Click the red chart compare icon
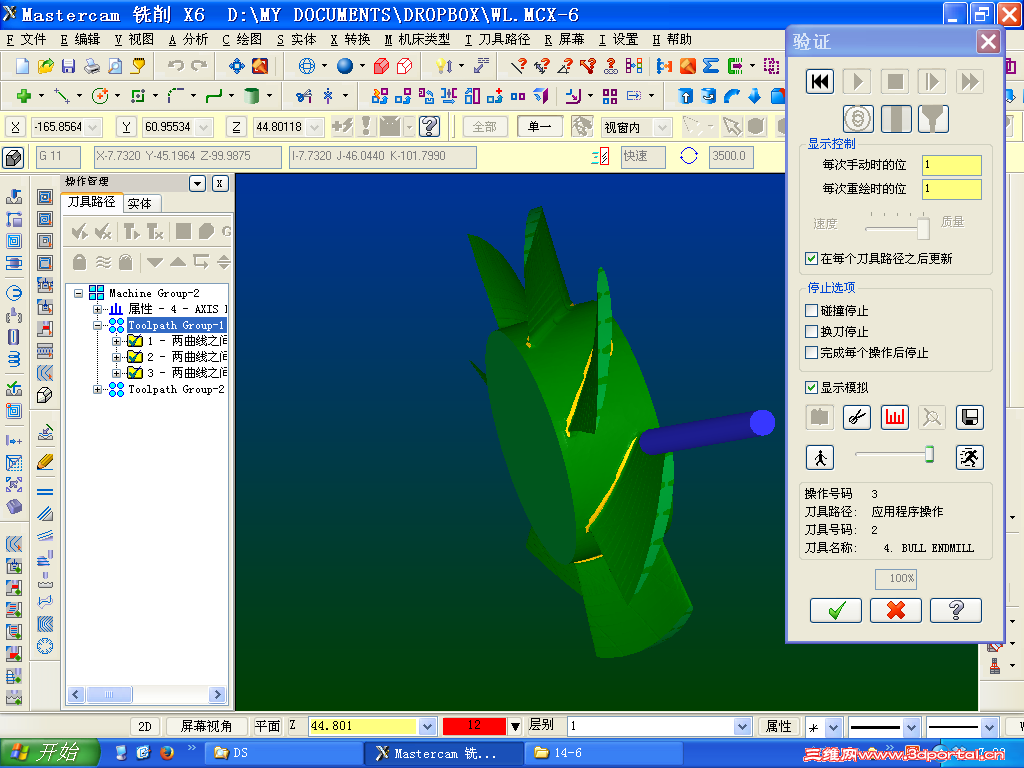 pos(895,417)
